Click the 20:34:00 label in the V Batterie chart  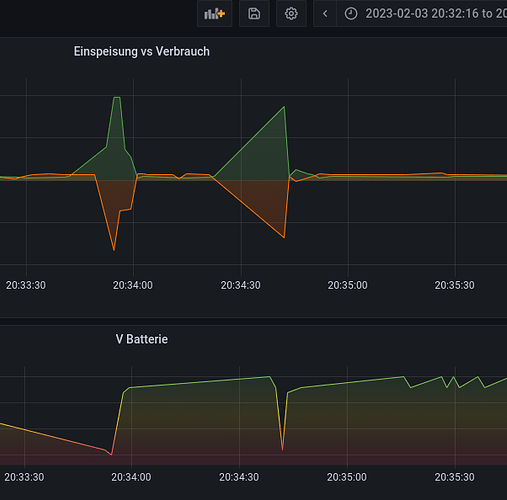[131, 477]
